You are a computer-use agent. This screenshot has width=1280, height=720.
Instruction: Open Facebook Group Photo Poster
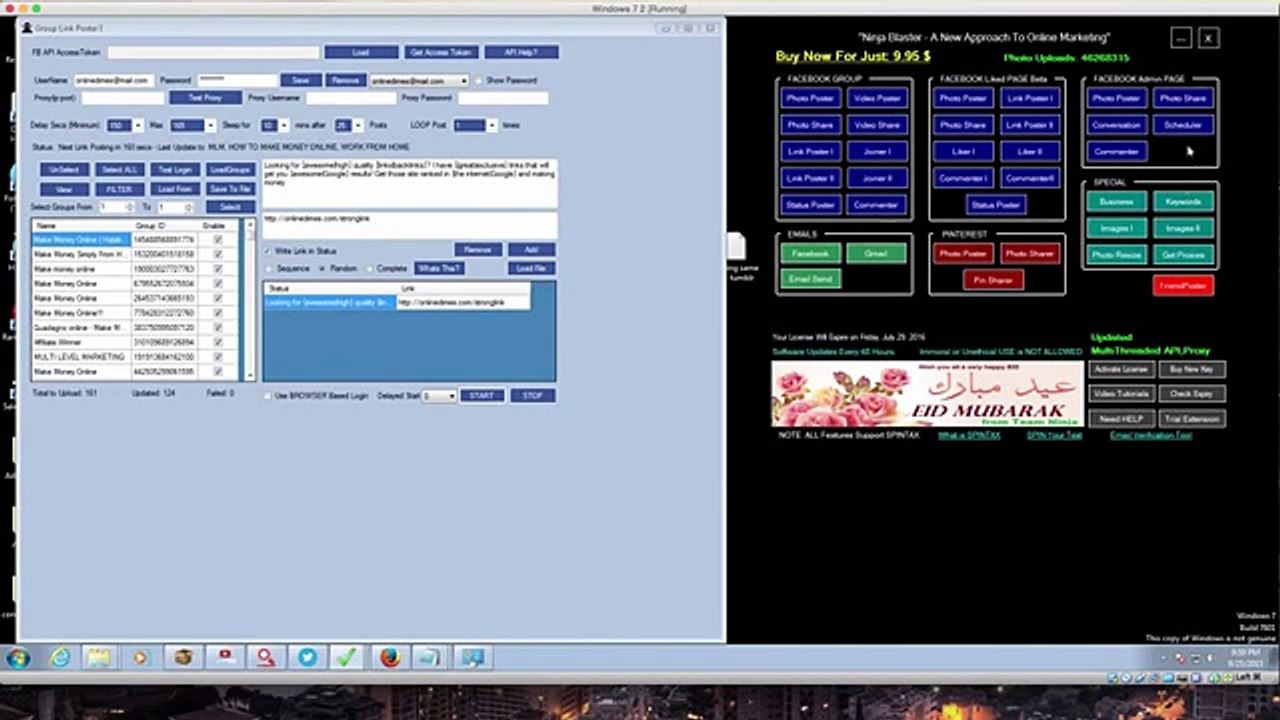coord(810,98)
